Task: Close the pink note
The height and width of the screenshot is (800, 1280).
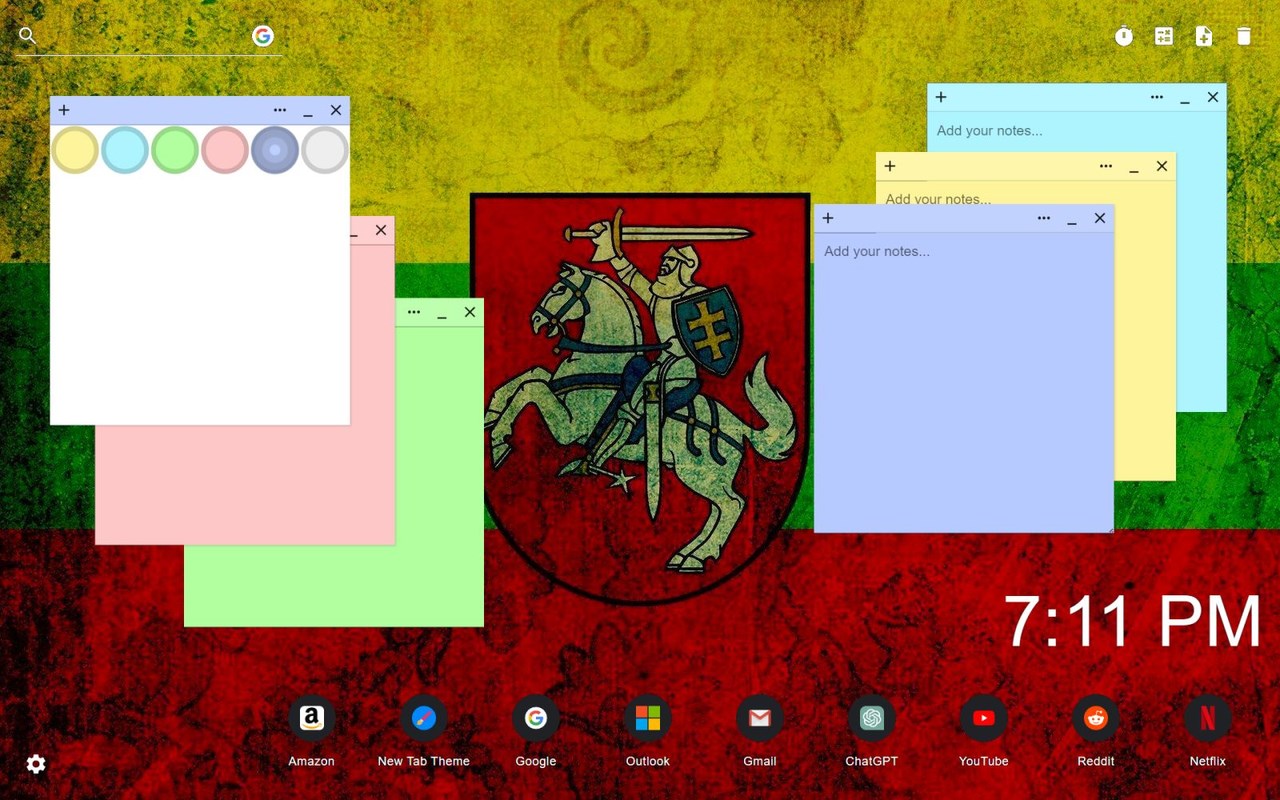Action: (381, 230)
